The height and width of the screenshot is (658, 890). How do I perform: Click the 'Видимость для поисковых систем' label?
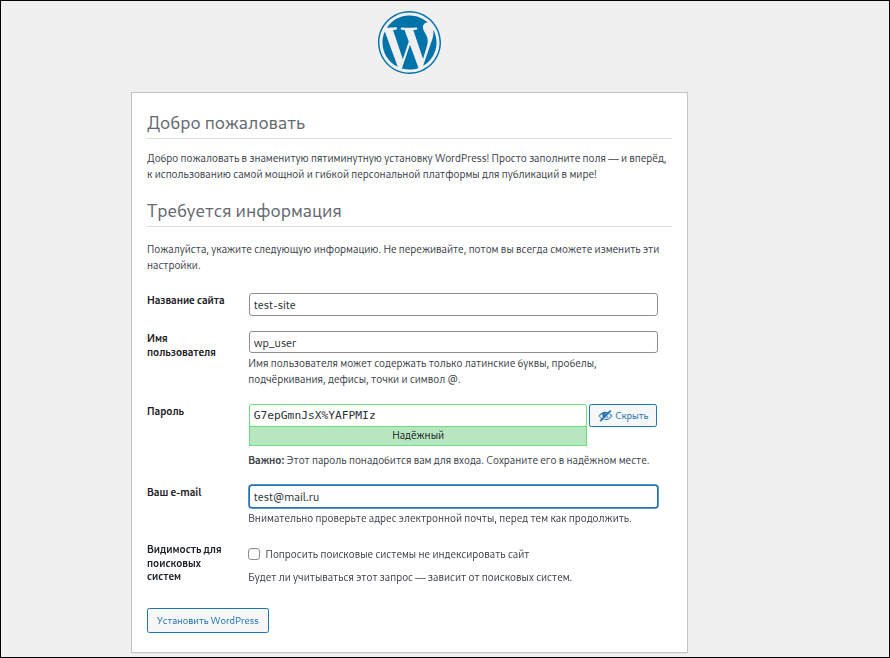coord(185,562)
